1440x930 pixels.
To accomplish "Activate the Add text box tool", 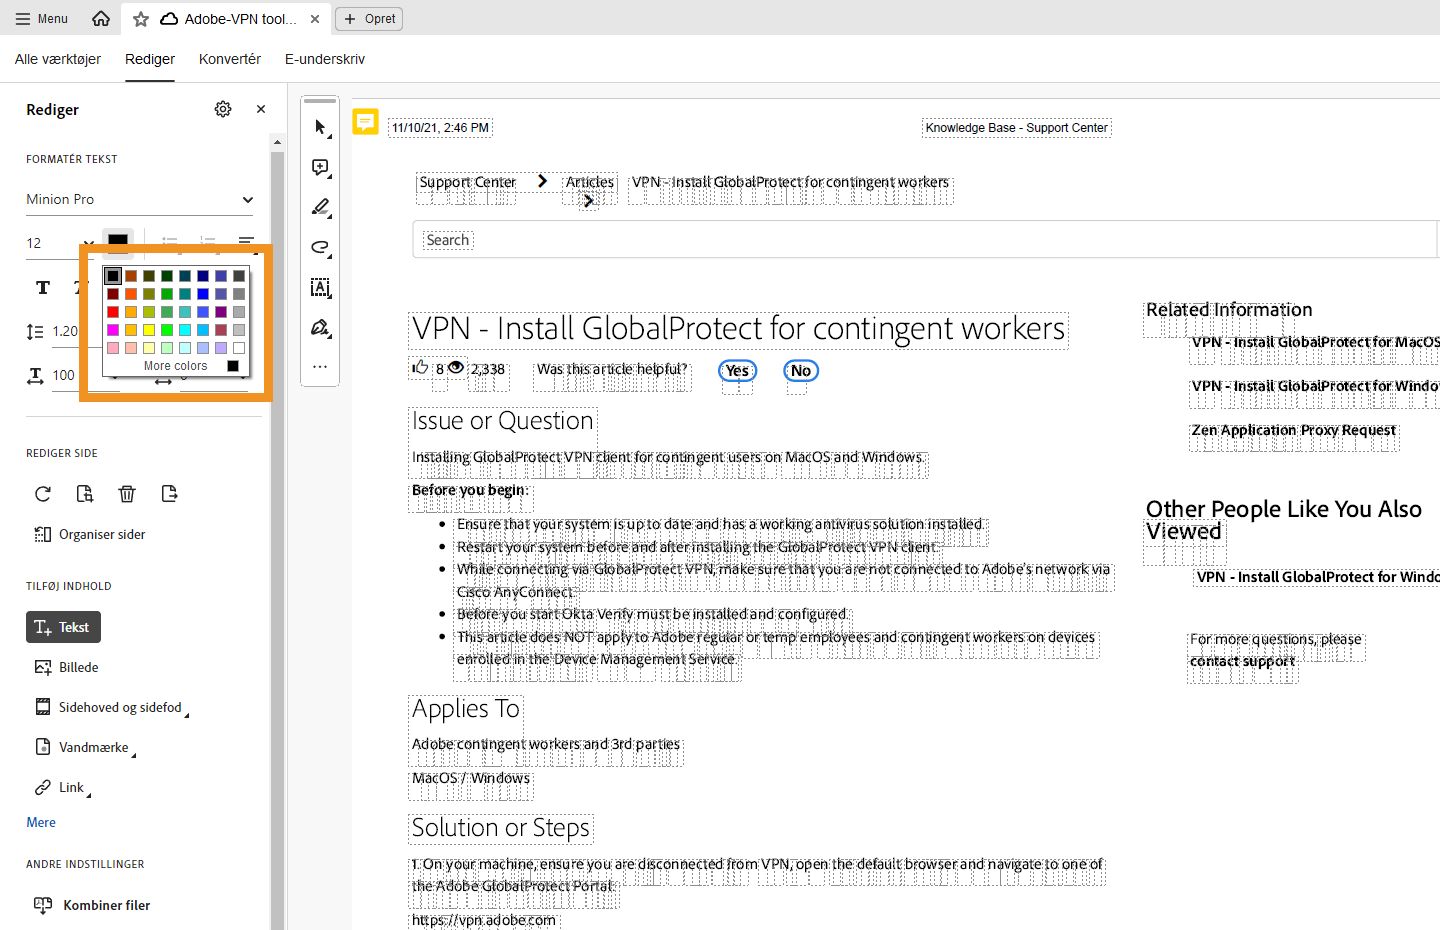I will point(320,288).
